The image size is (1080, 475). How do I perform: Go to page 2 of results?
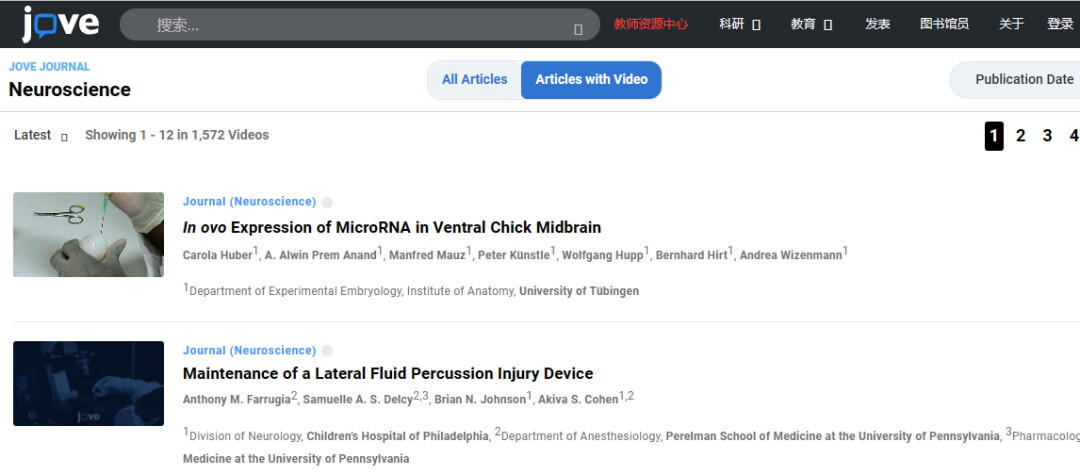pyautogui.click(x=1020, y=136)
